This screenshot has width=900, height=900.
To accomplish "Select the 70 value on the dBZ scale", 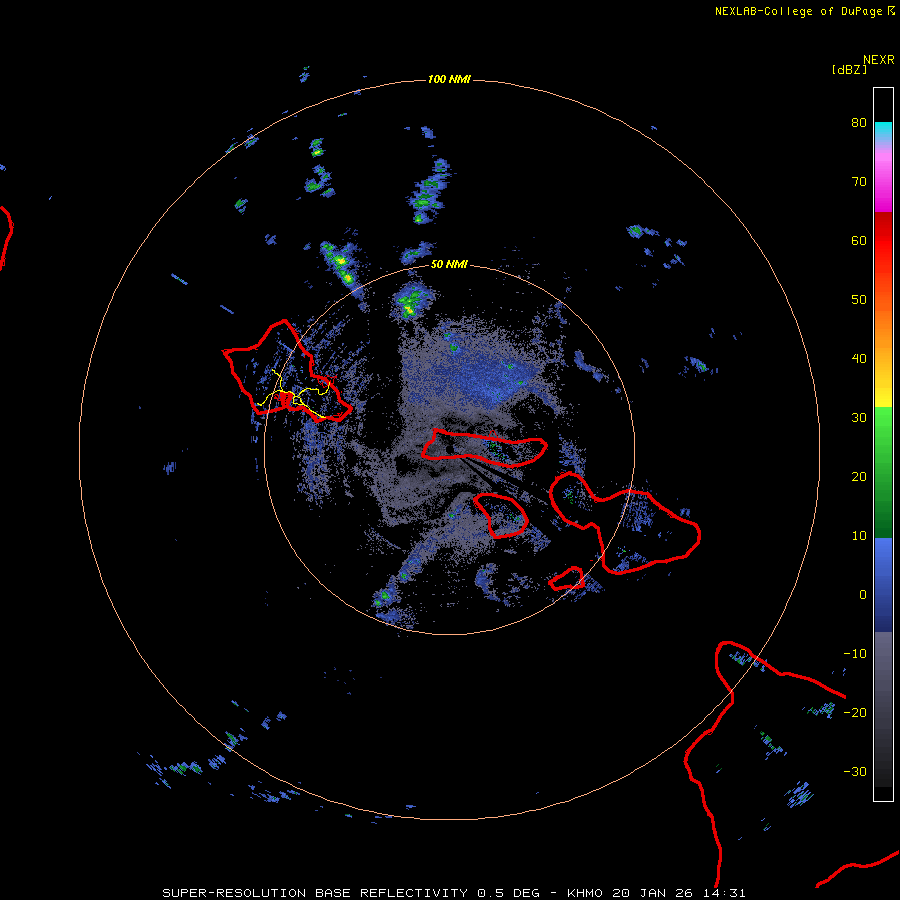I will point(859,181).
